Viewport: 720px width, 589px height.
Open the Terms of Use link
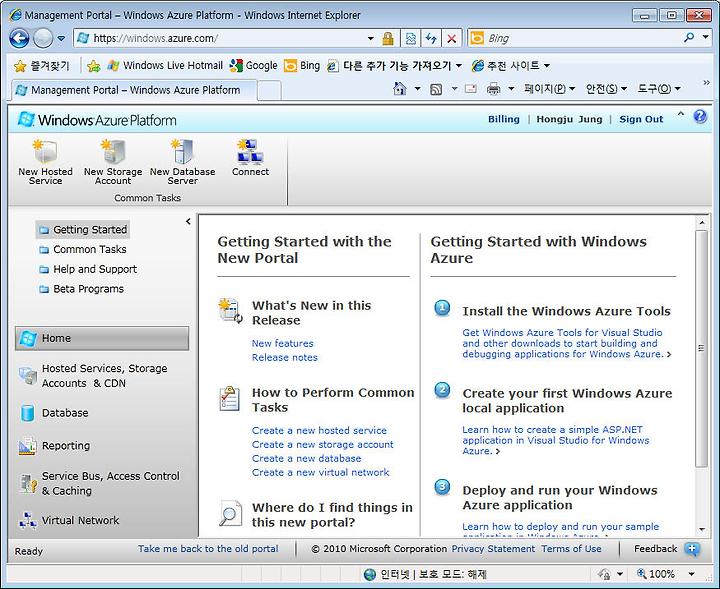click(x=571, y=549)
